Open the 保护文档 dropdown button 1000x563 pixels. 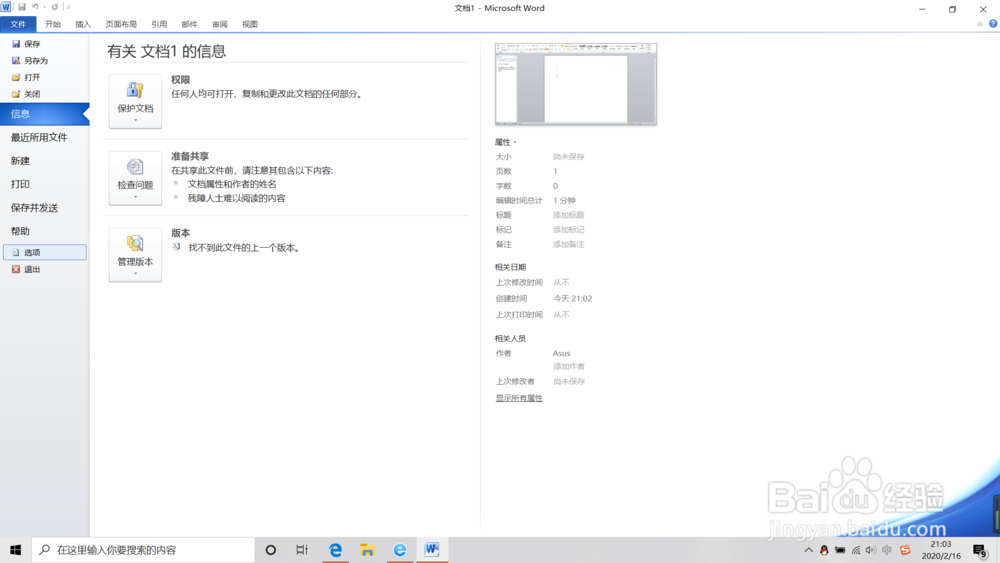(135, 101)
